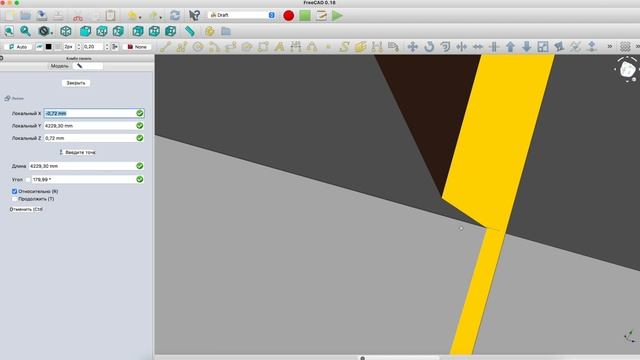
Task: Set Top view cube icon
Action: (102, 31)
